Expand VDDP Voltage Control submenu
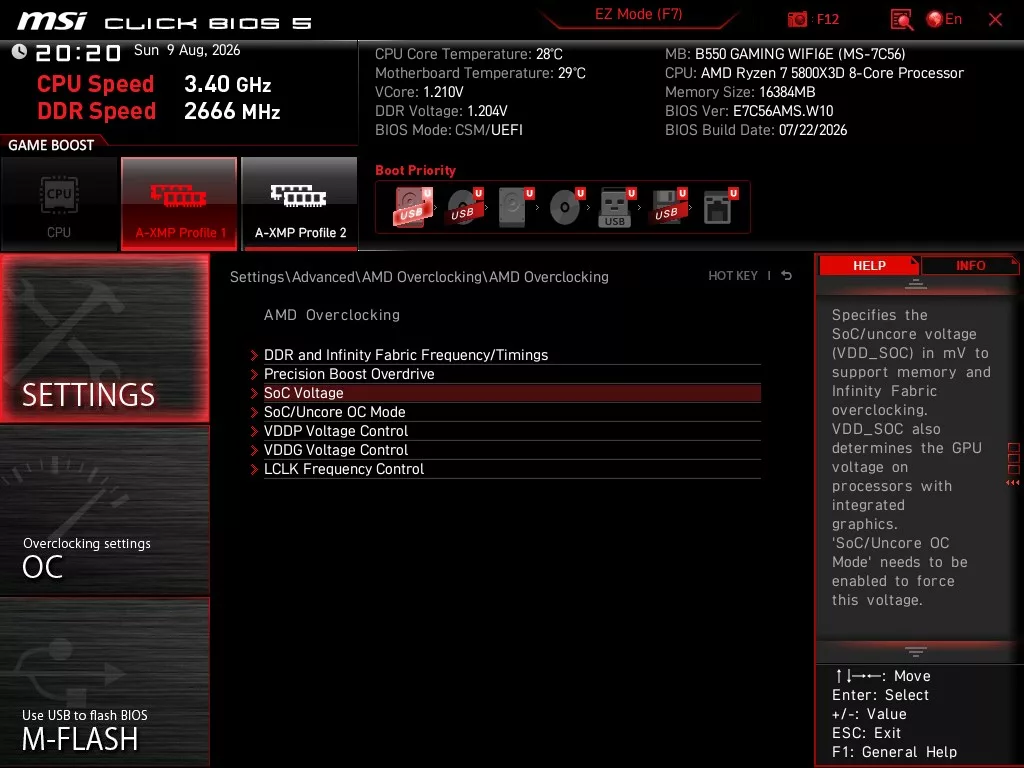This screenshot has height=768, width=1024. point(505,430)
